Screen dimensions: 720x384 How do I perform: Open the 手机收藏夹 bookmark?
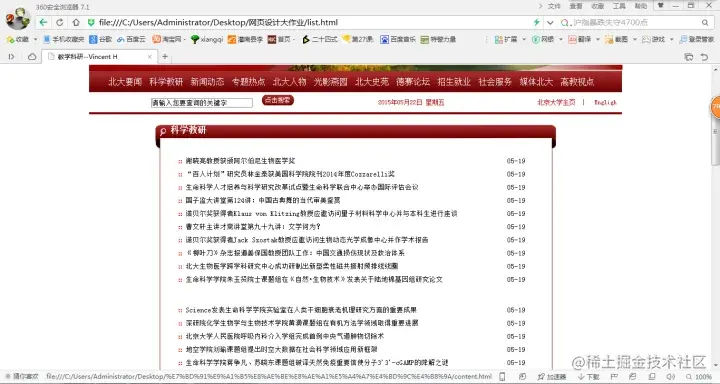[x=64, y=40]
